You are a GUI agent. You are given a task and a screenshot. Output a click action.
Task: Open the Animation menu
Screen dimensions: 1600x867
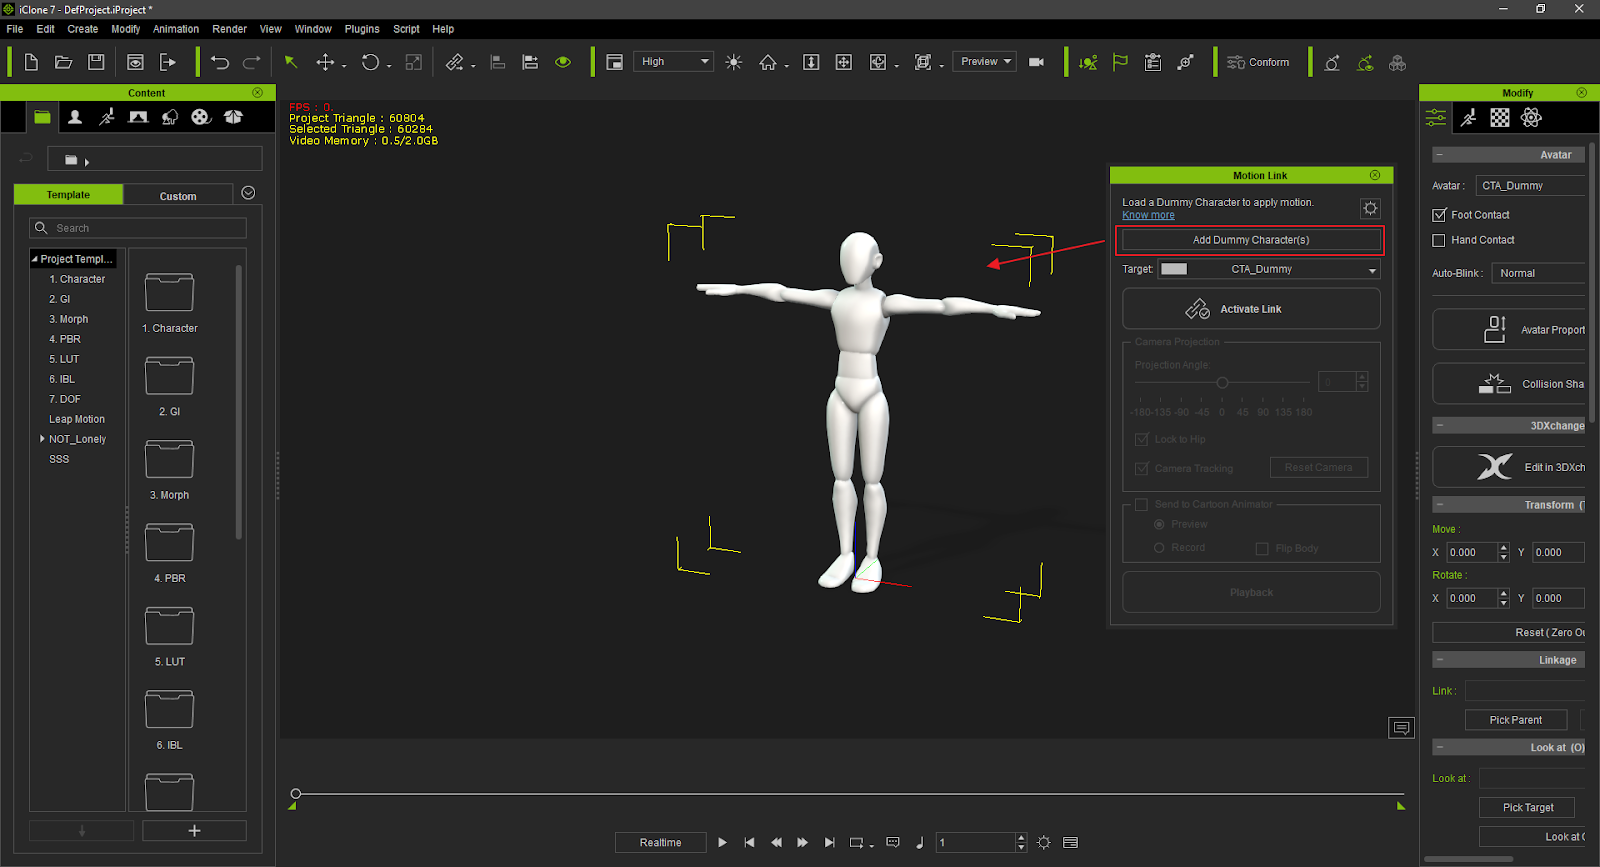pos(176,29)
